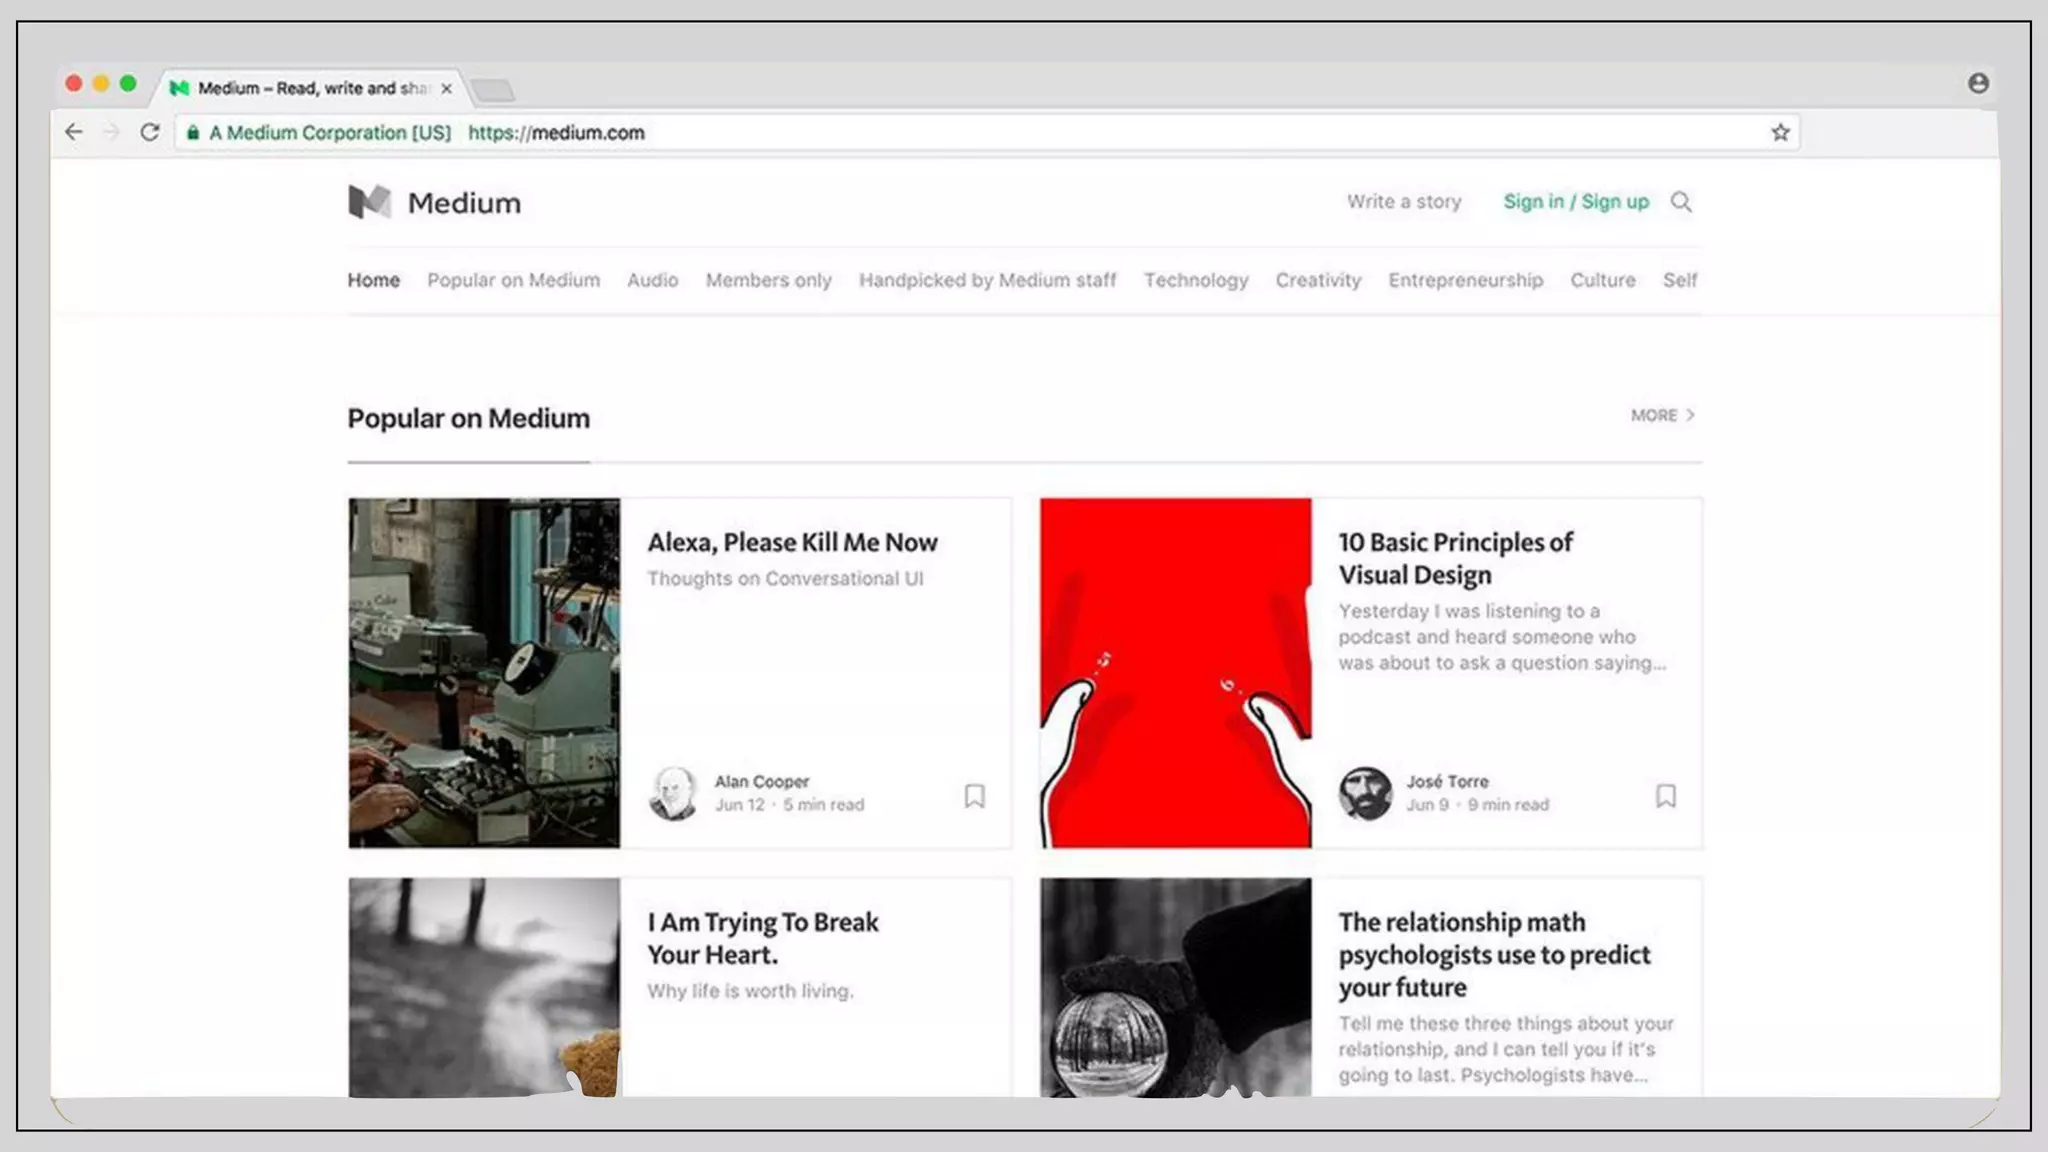Click the secure lock icon in address bar
Viewport: 2048px width, 1152px height.
click(x=193, y=132)
